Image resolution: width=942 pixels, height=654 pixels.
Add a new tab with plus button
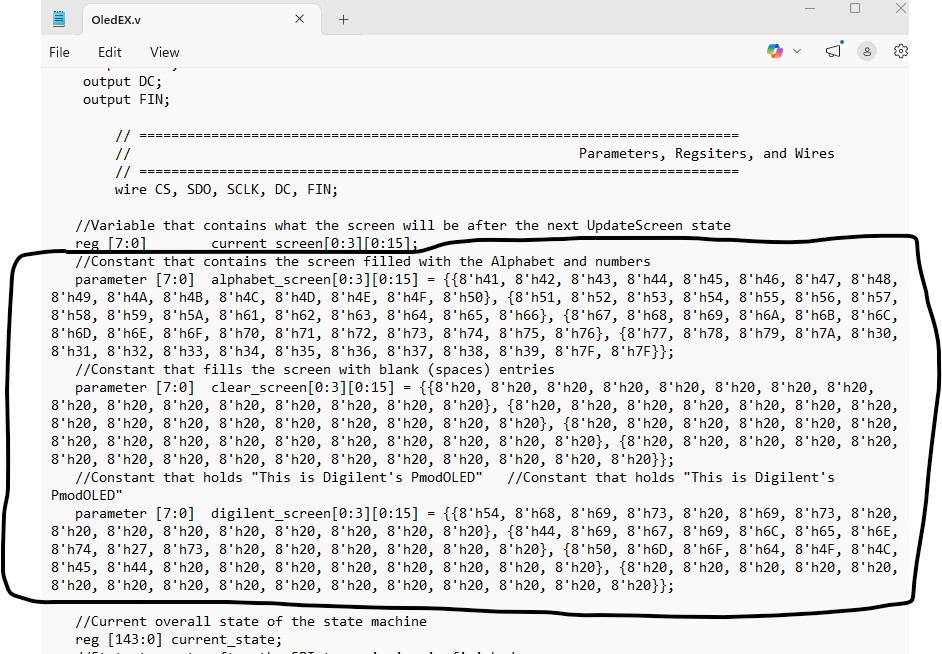[343, 19]
